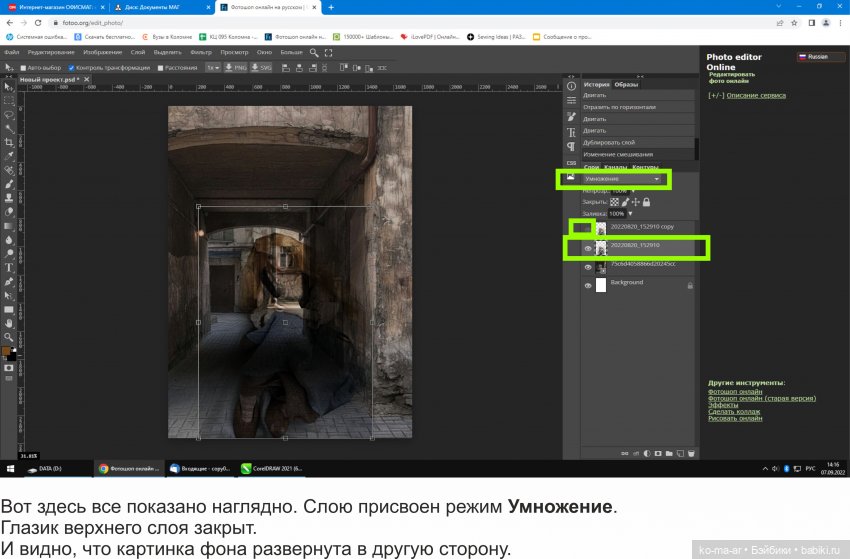The height and width of the screenshot is (559, 850).
Task: Open Properties sliders panel icon
Action: 571,101
